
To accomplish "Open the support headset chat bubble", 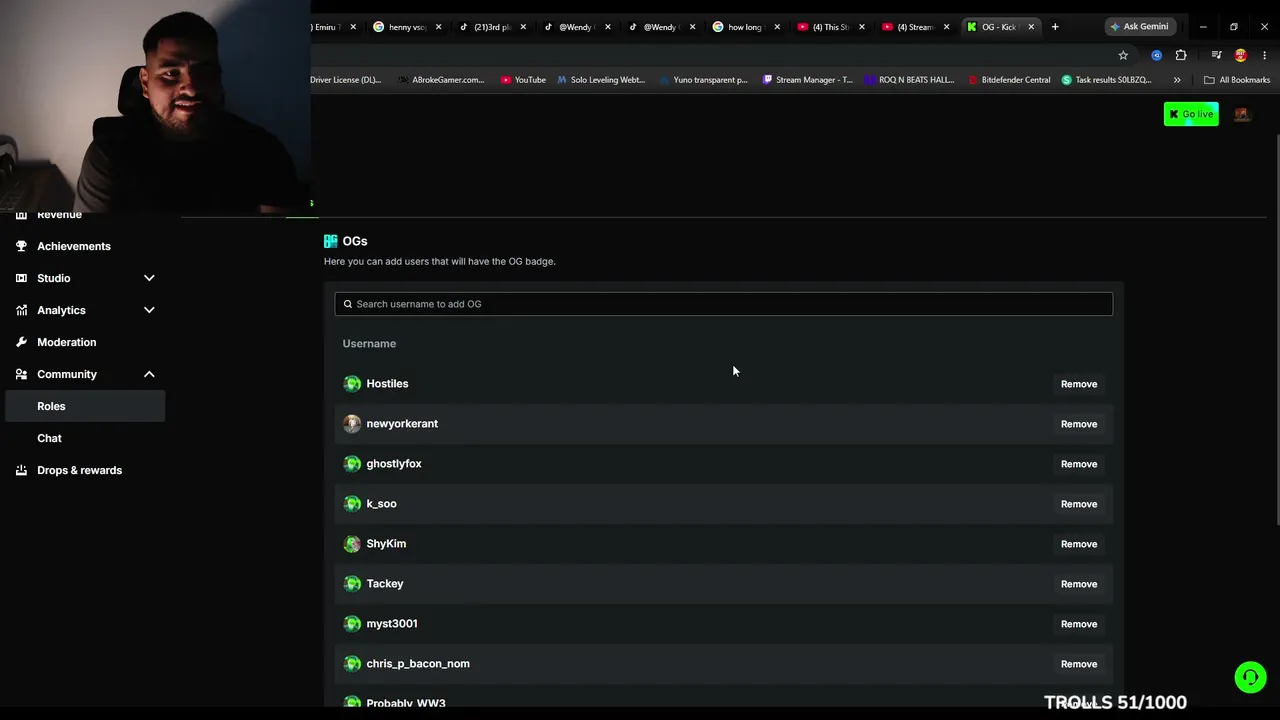I will point(1250,677).
